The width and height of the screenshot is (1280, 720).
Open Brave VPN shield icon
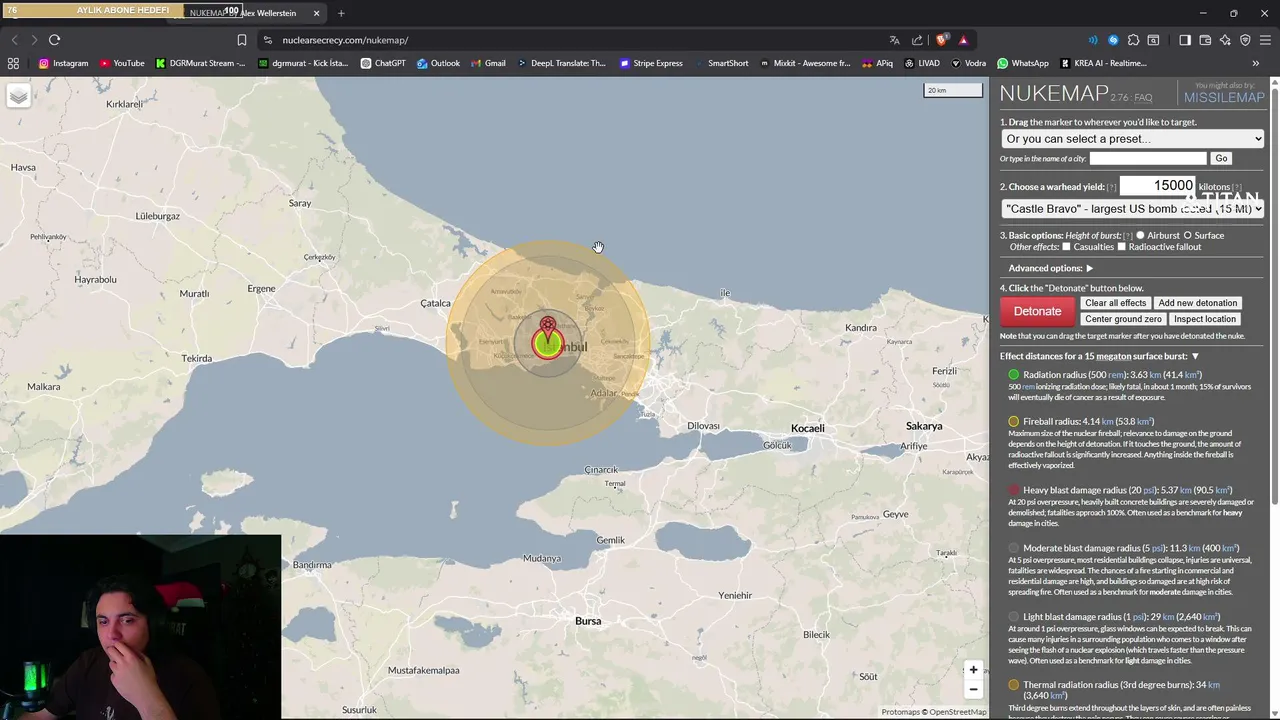point(1245,40)
